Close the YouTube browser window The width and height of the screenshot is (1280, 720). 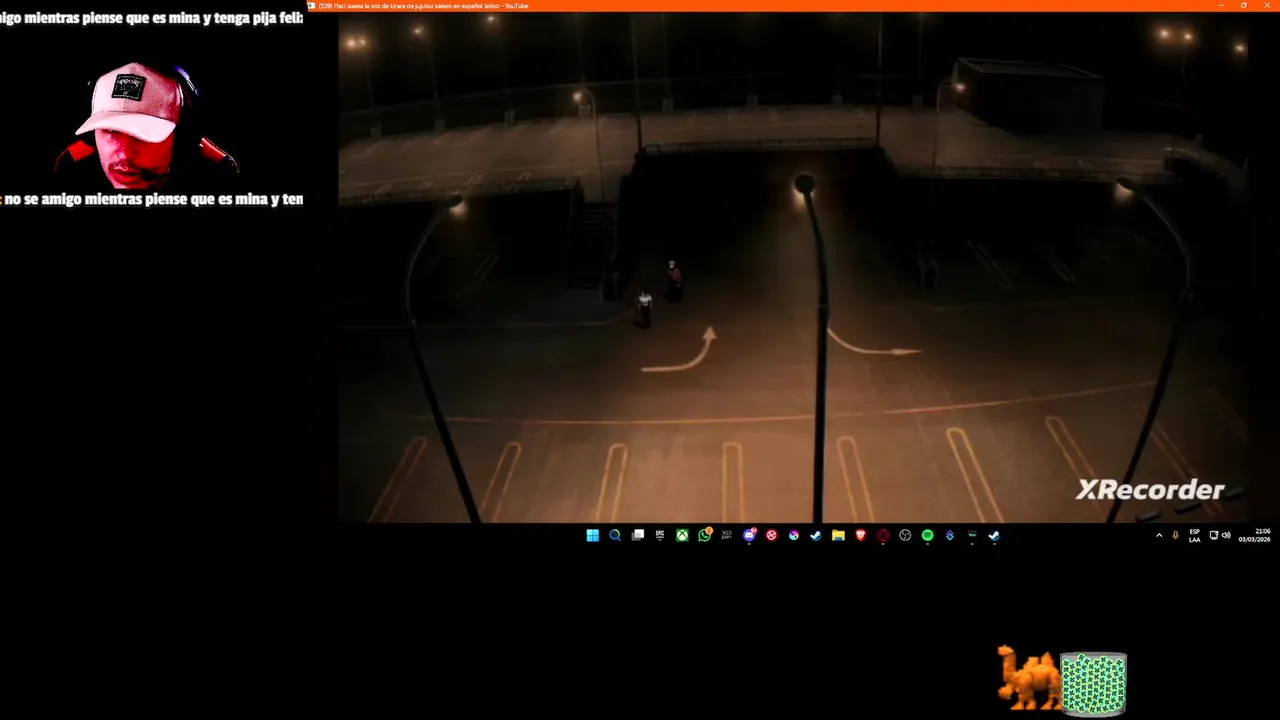(x=1266, y=5)
